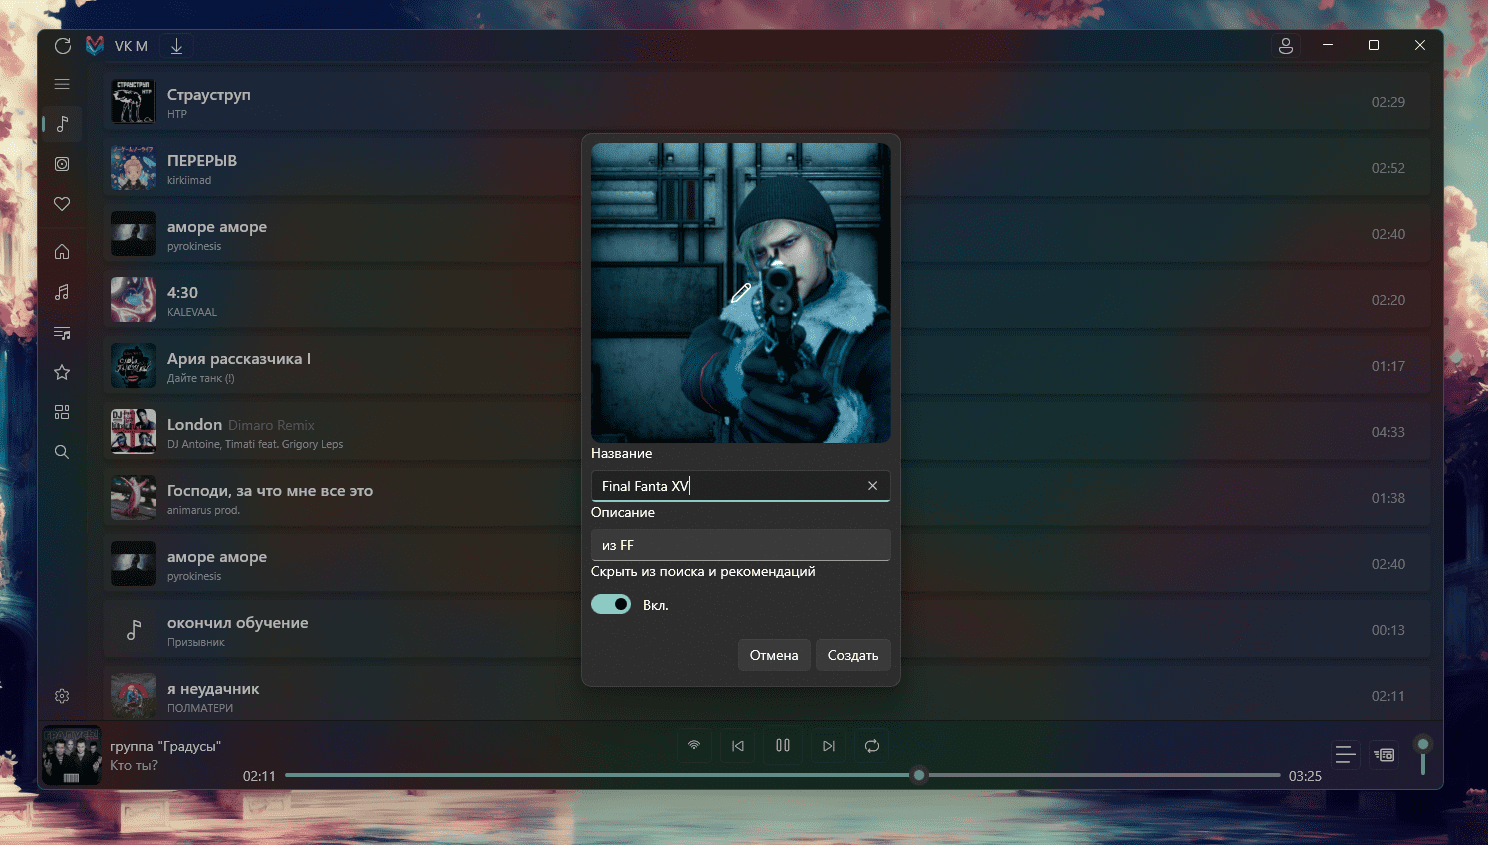Open the vinyl disc sidebar section
The image size is (1488, 845).
[x=62, y=164]
